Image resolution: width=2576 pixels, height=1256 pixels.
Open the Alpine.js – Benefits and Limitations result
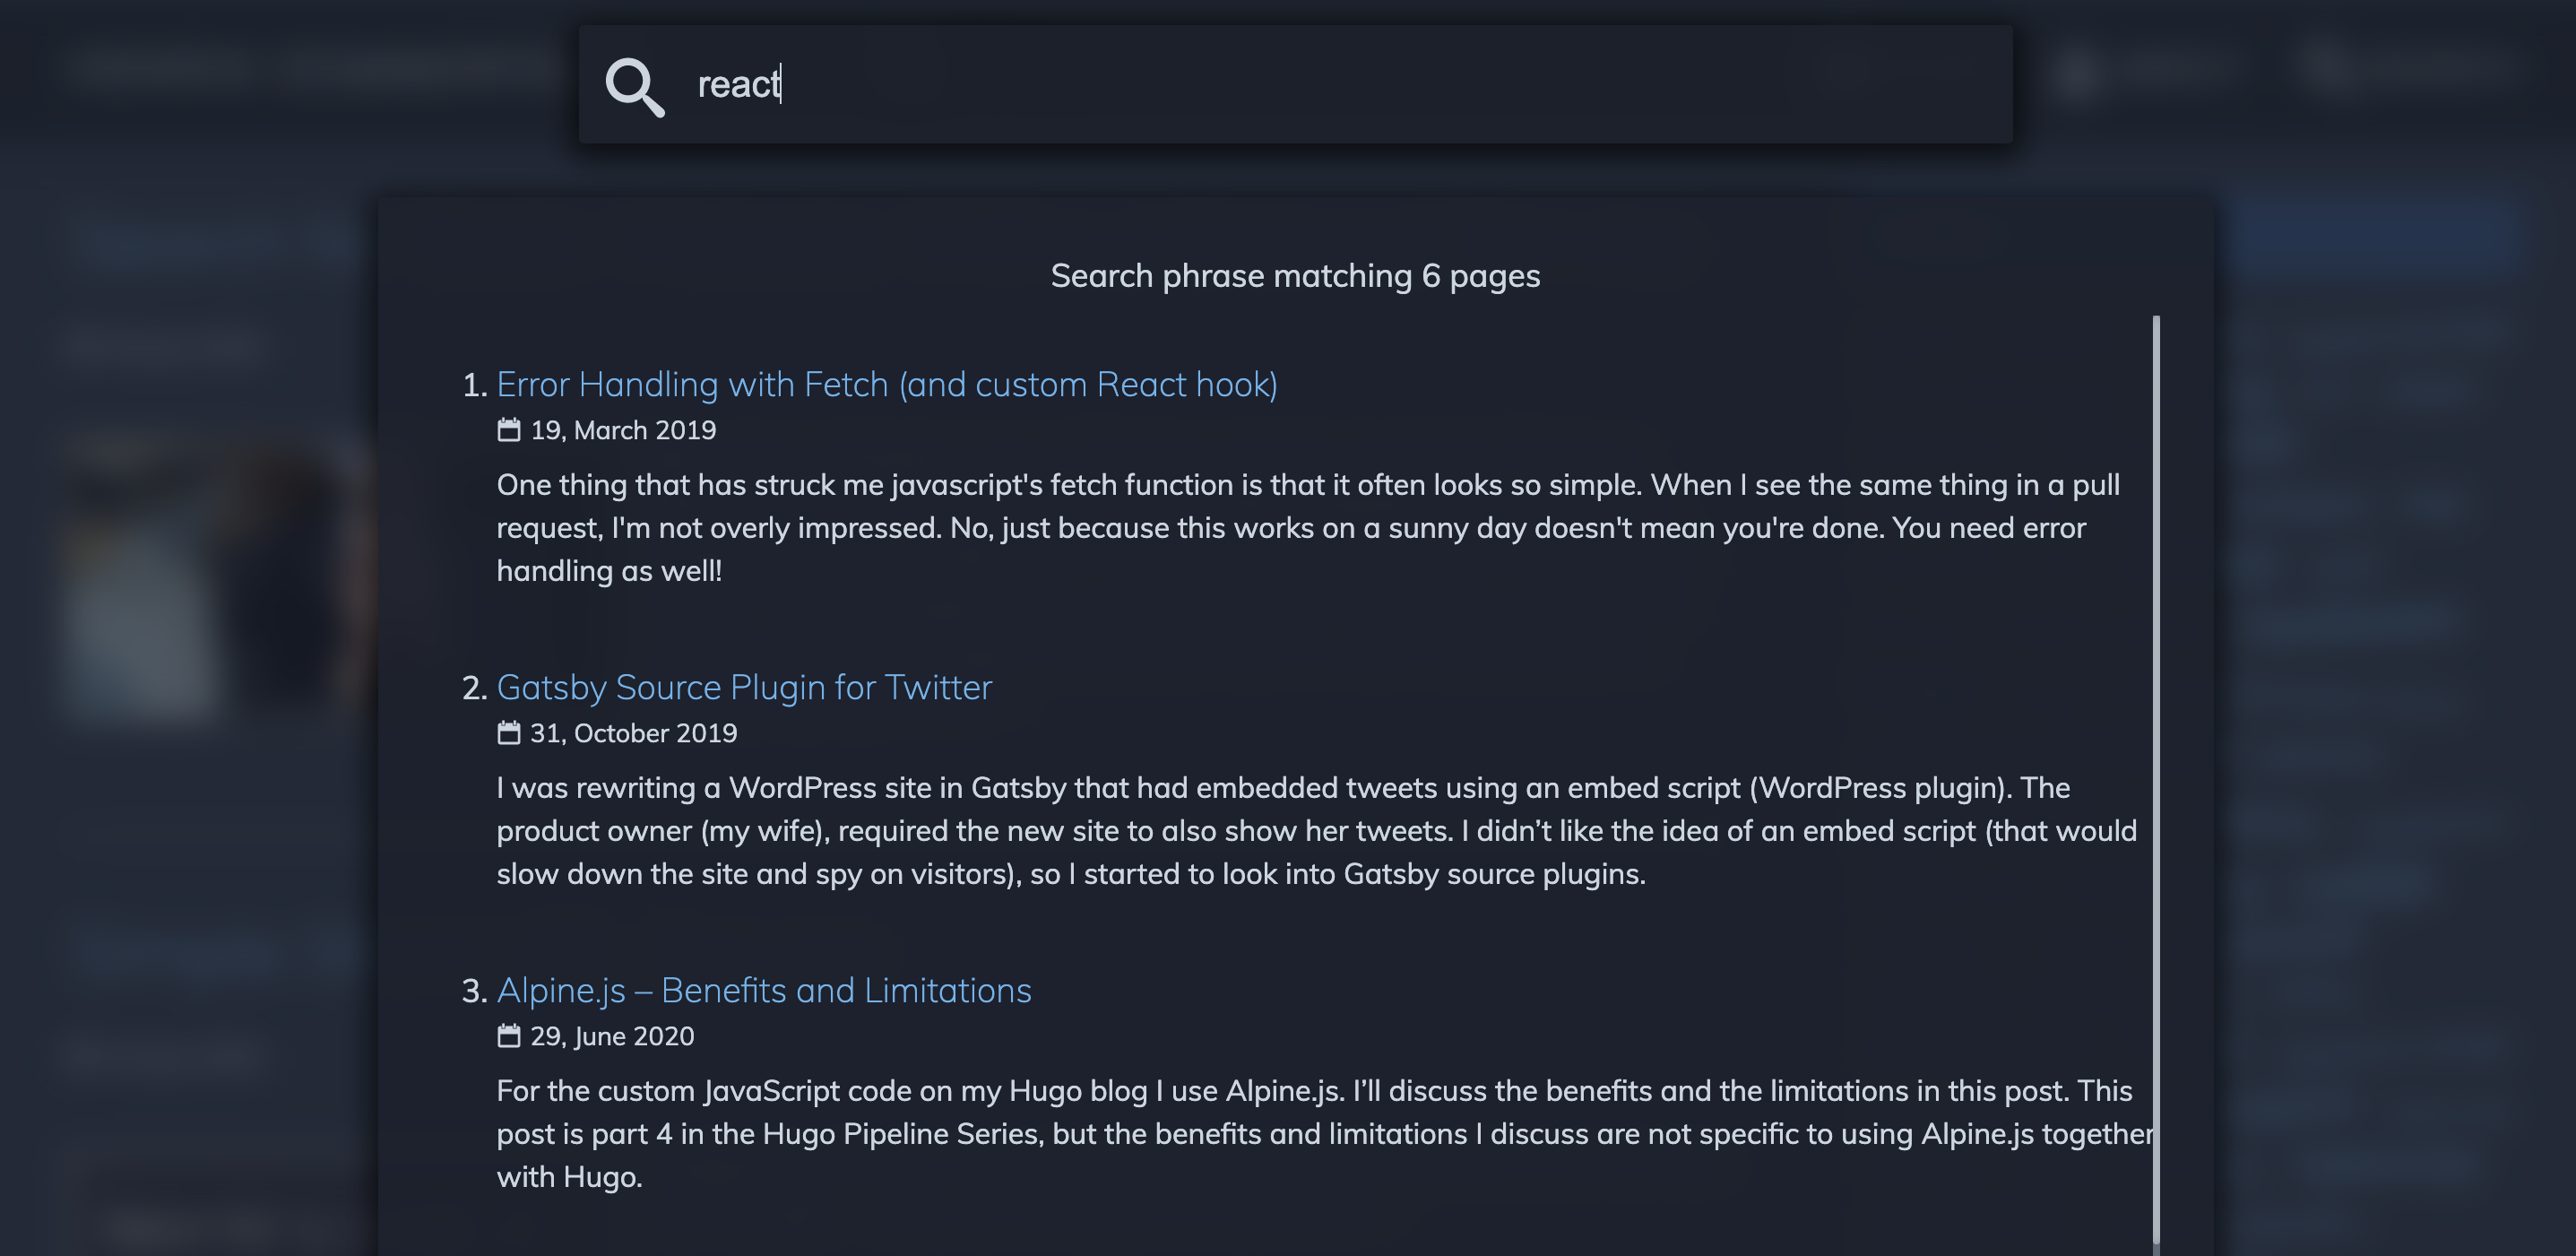tap(764, 991)
